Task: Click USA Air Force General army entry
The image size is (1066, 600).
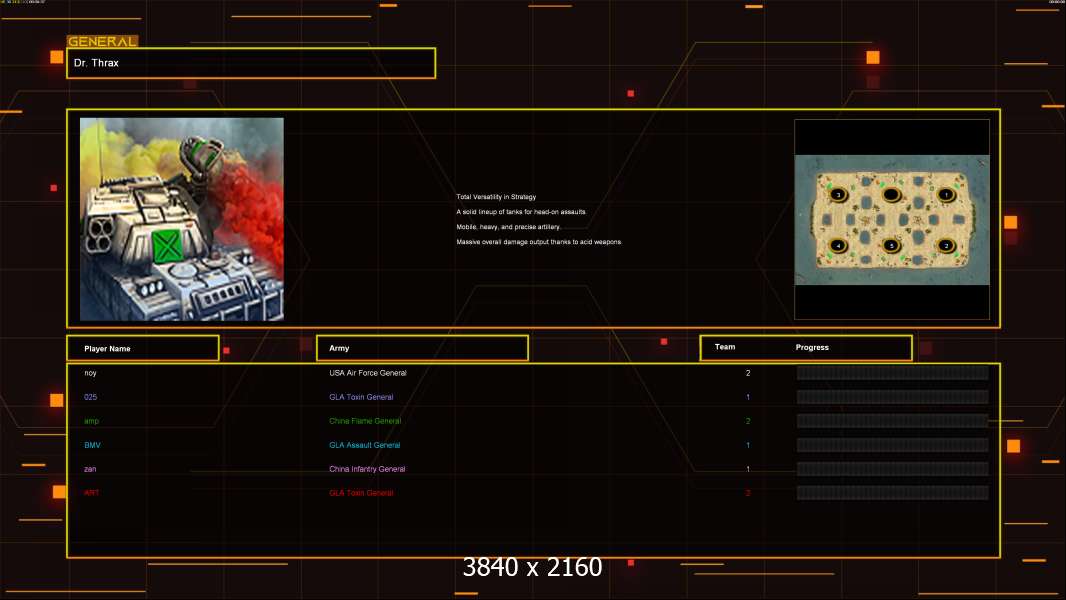Action: point(368,373)
